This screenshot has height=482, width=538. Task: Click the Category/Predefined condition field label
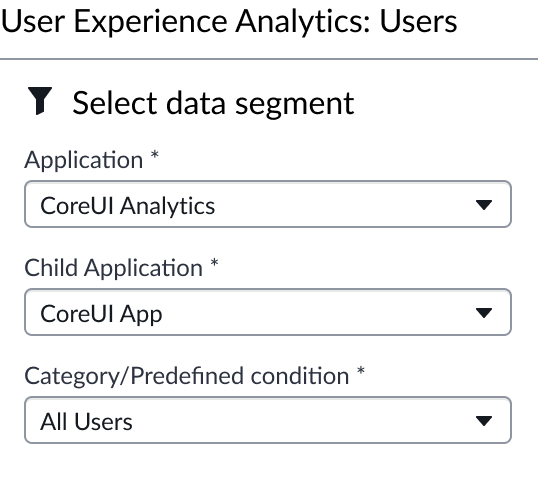coord(187,376)
